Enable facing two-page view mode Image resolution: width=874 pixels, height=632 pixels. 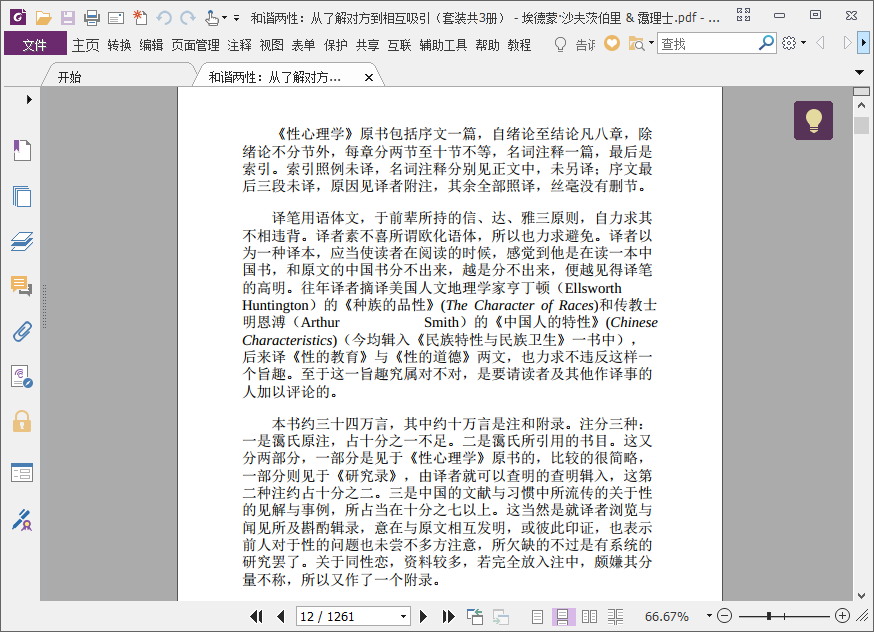[589, 616]
